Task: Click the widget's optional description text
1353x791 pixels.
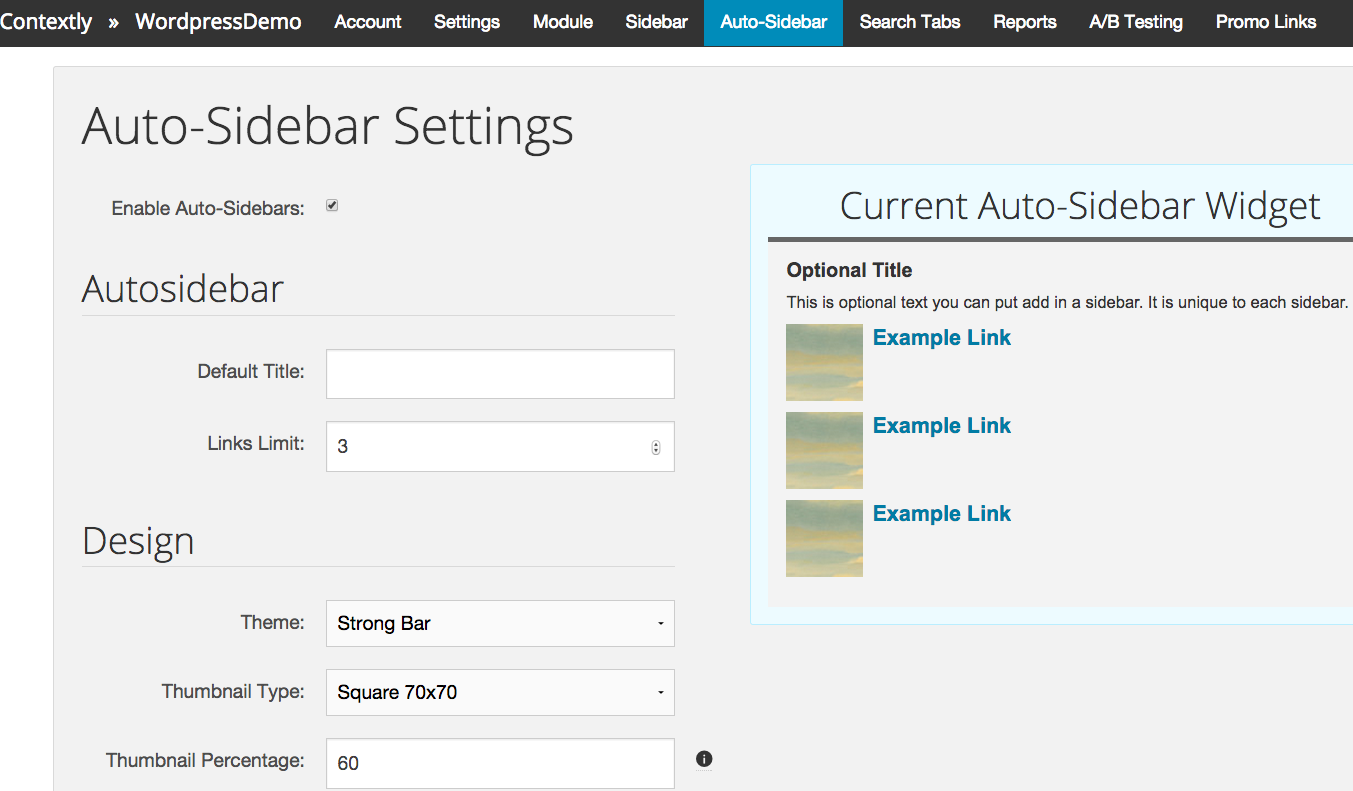Action: (1067, 302)
